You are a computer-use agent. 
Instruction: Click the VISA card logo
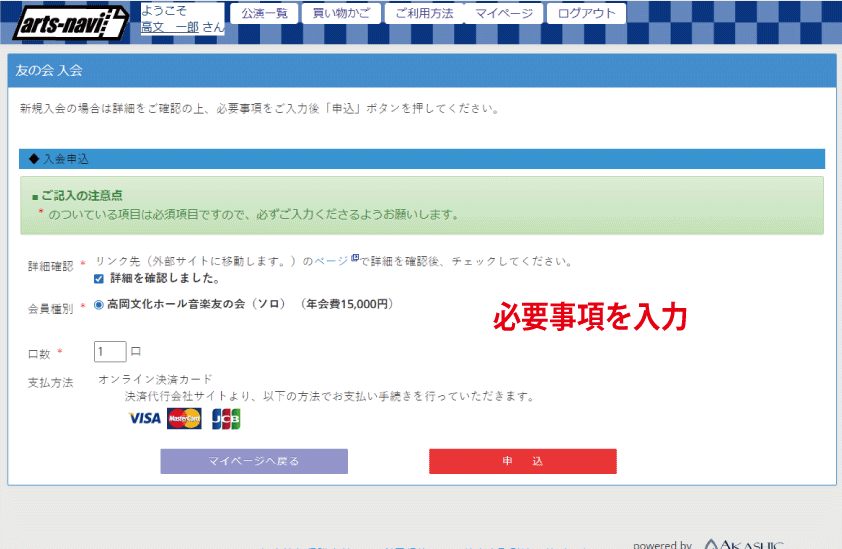(x=145, y=418)
